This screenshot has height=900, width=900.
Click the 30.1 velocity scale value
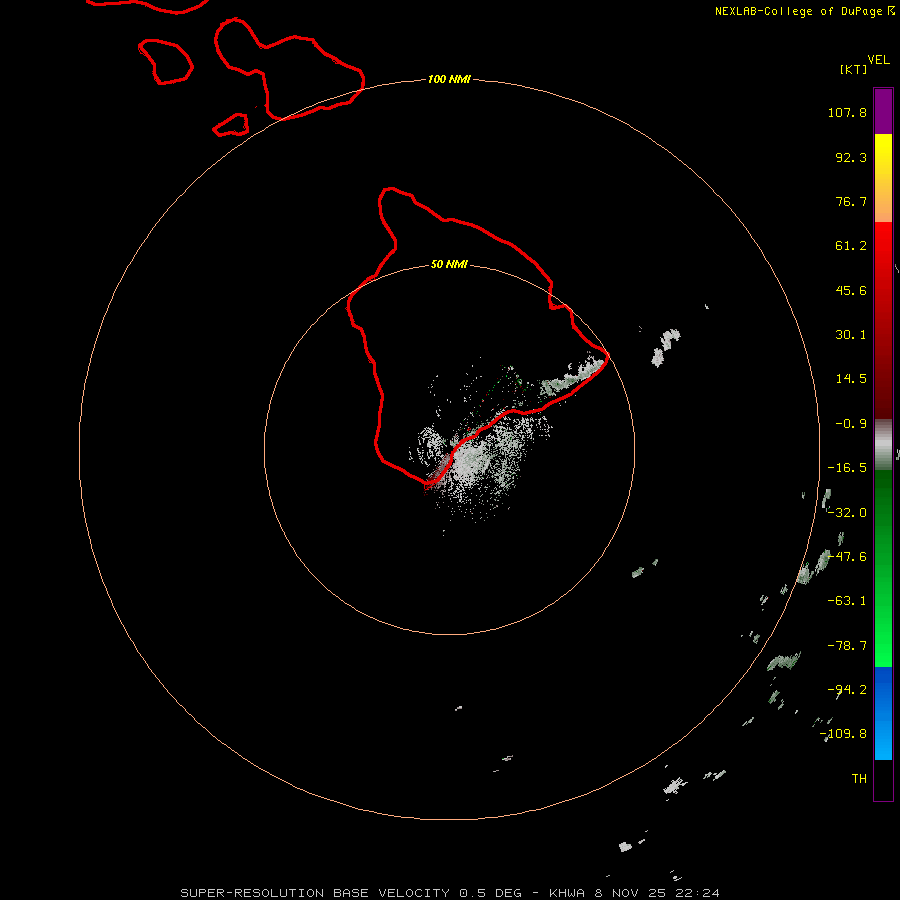851,335
